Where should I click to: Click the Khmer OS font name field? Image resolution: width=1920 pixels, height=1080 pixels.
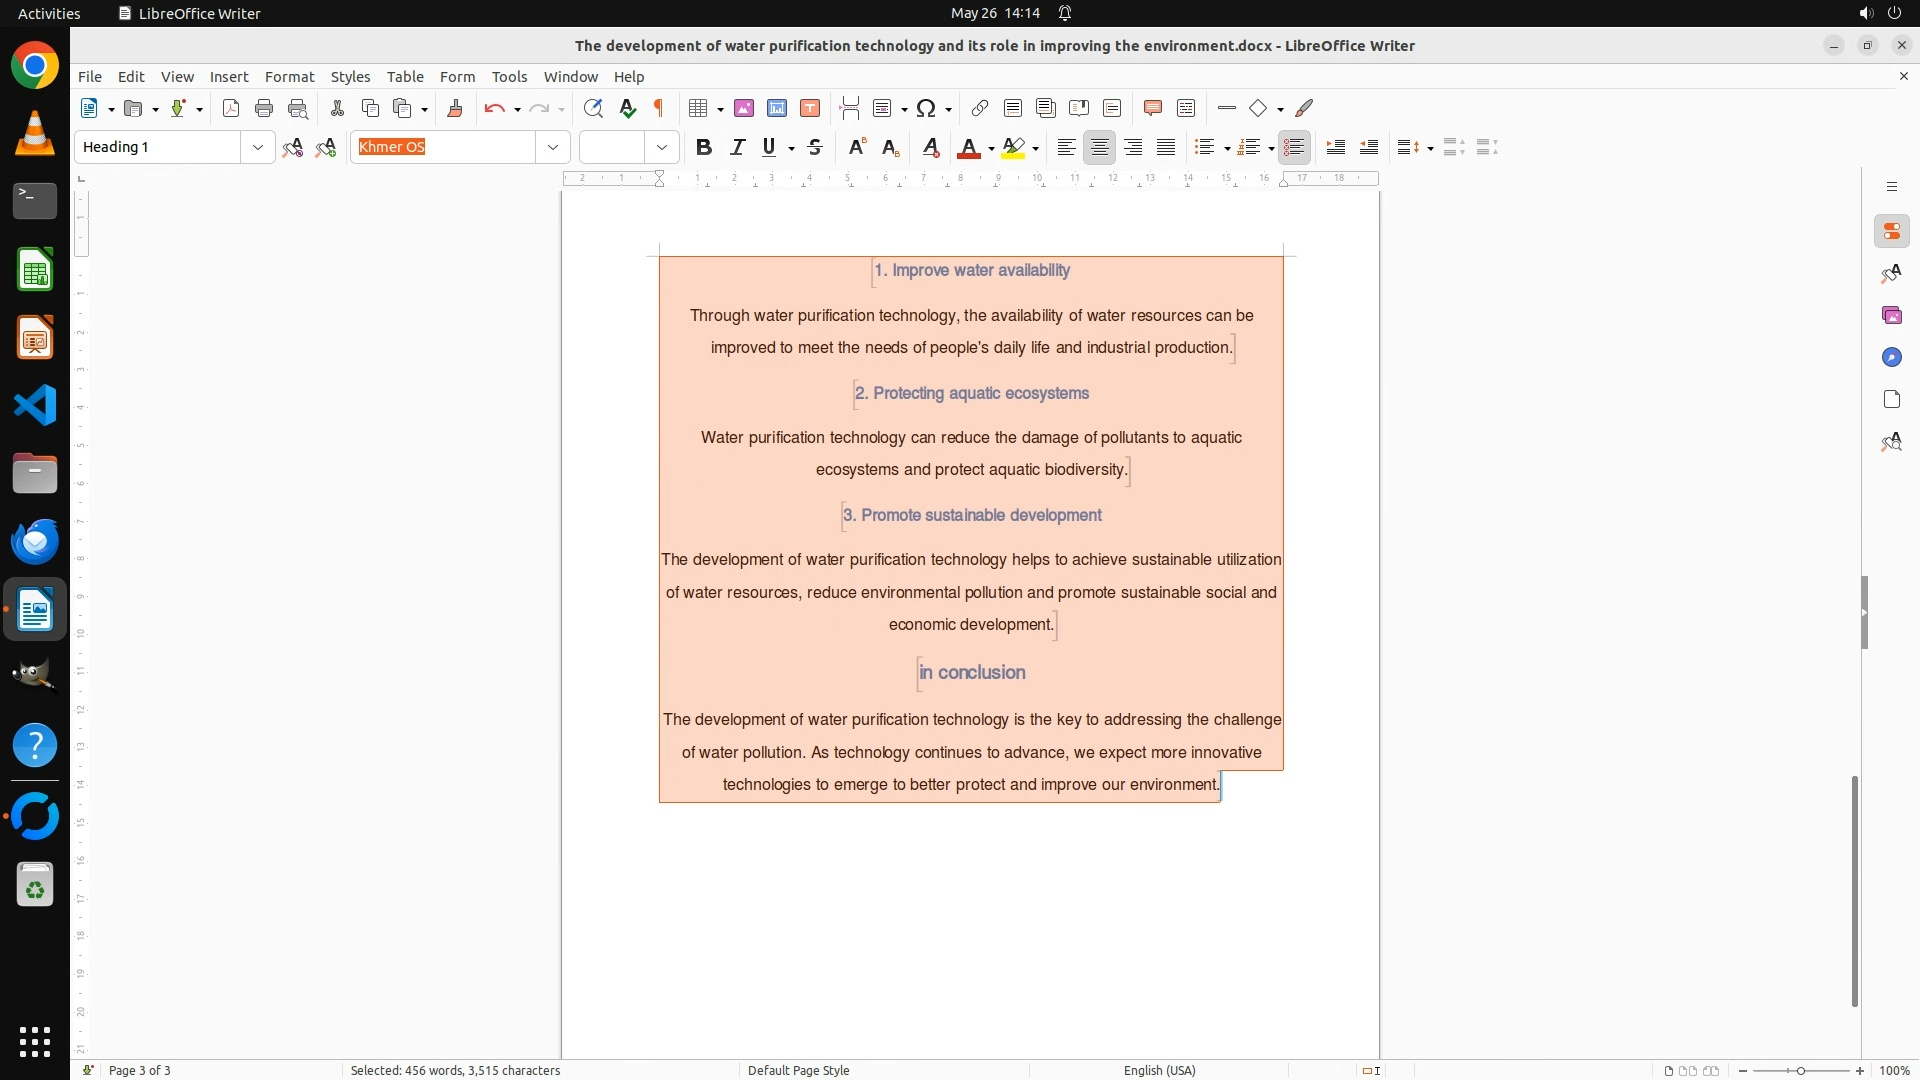coord(444,148)
